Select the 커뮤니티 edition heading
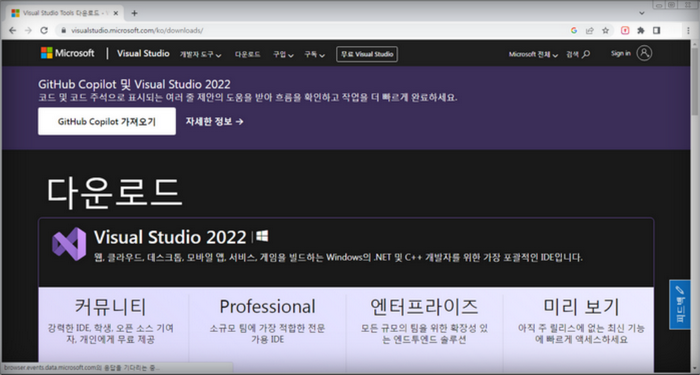Image resolution: width=700 pixels, height=375 pixels. (110, 307)
